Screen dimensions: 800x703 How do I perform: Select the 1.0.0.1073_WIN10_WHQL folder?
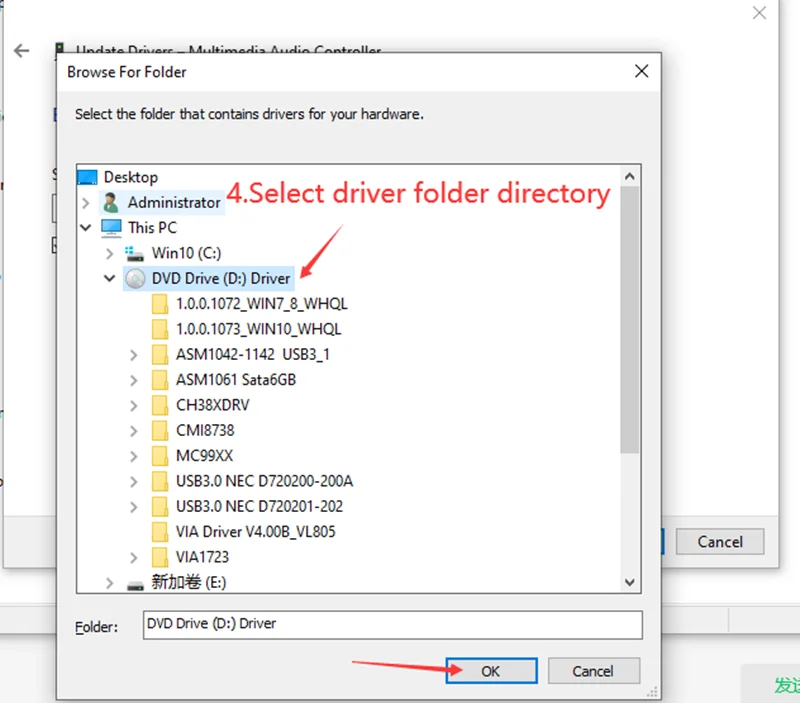pos(258,329)
